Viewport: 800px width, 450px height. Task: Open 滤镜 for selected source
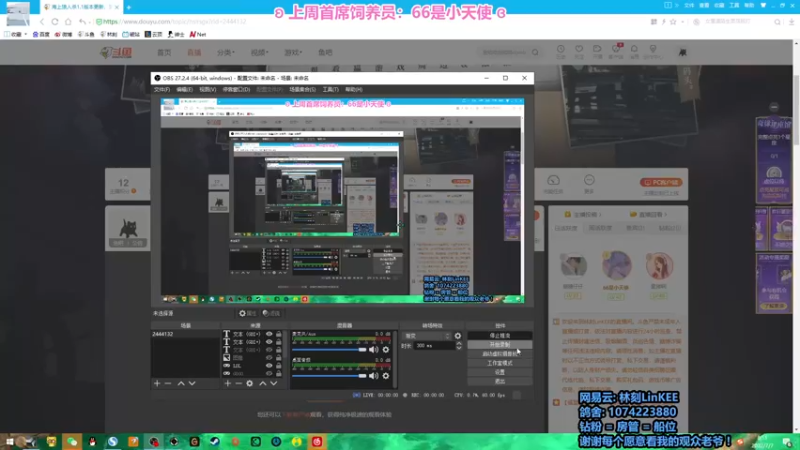point(271,313)
